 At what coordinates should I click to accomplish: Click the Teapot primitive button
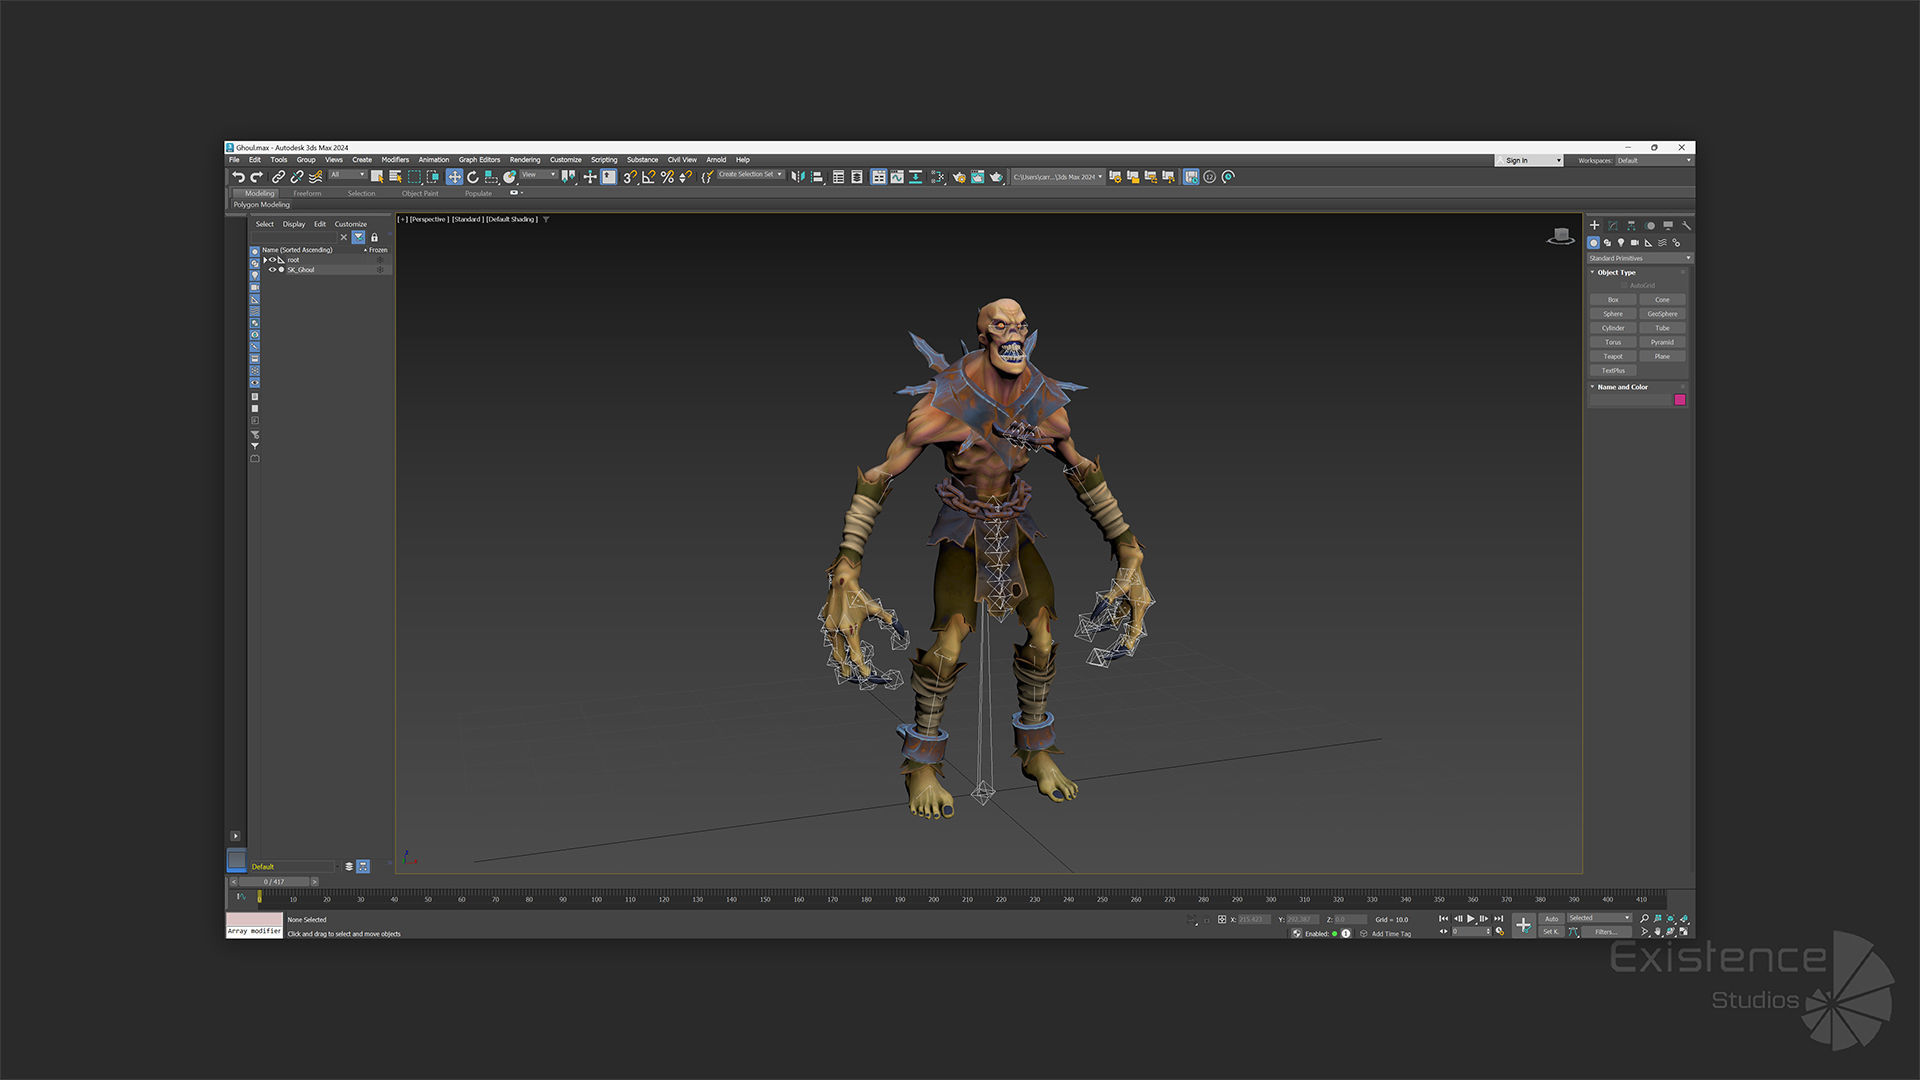1613,356
